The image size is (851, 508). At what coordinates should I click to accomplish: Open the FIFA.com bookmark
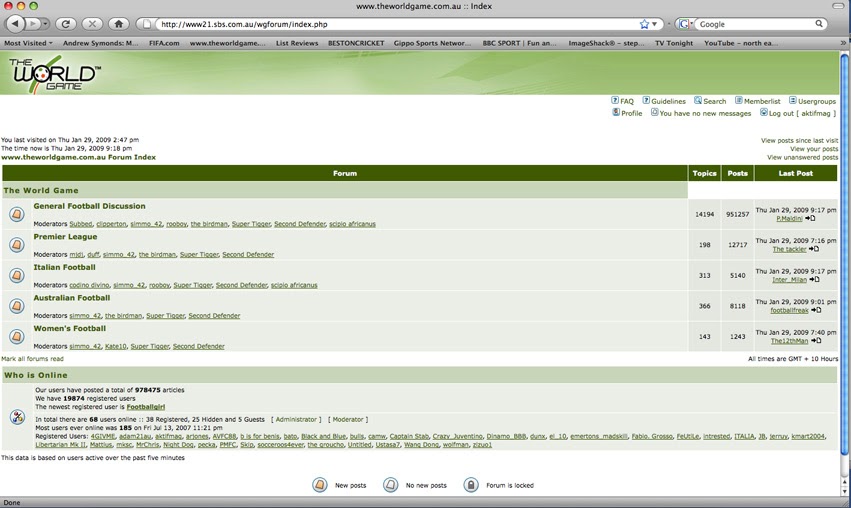click(164, 43)
